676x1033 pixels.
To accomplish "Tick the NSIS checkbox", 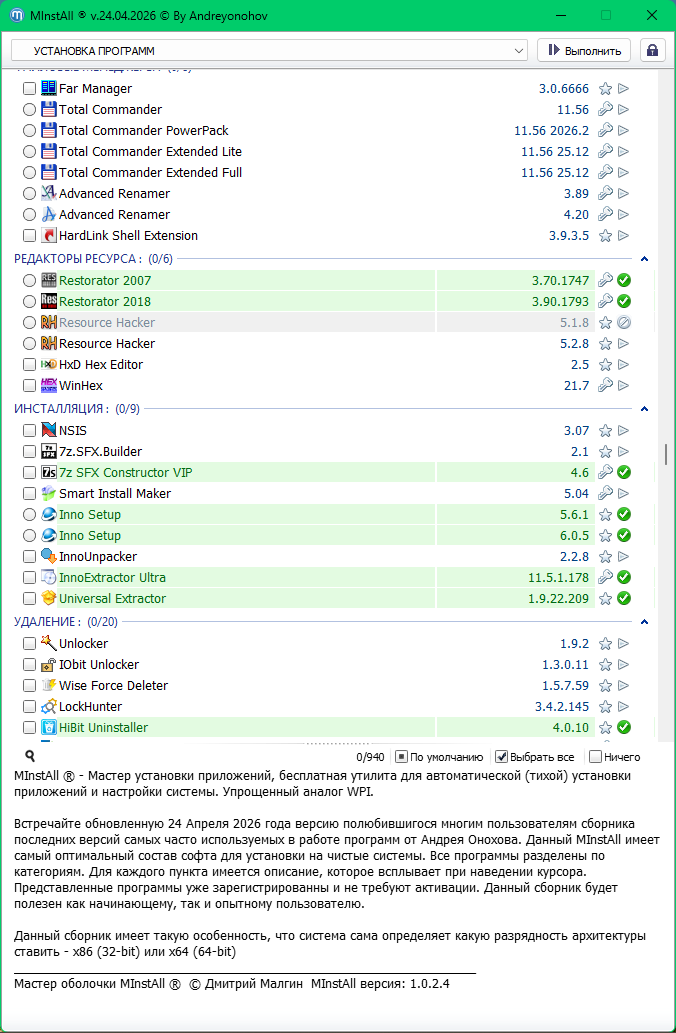I will point(29,431).
